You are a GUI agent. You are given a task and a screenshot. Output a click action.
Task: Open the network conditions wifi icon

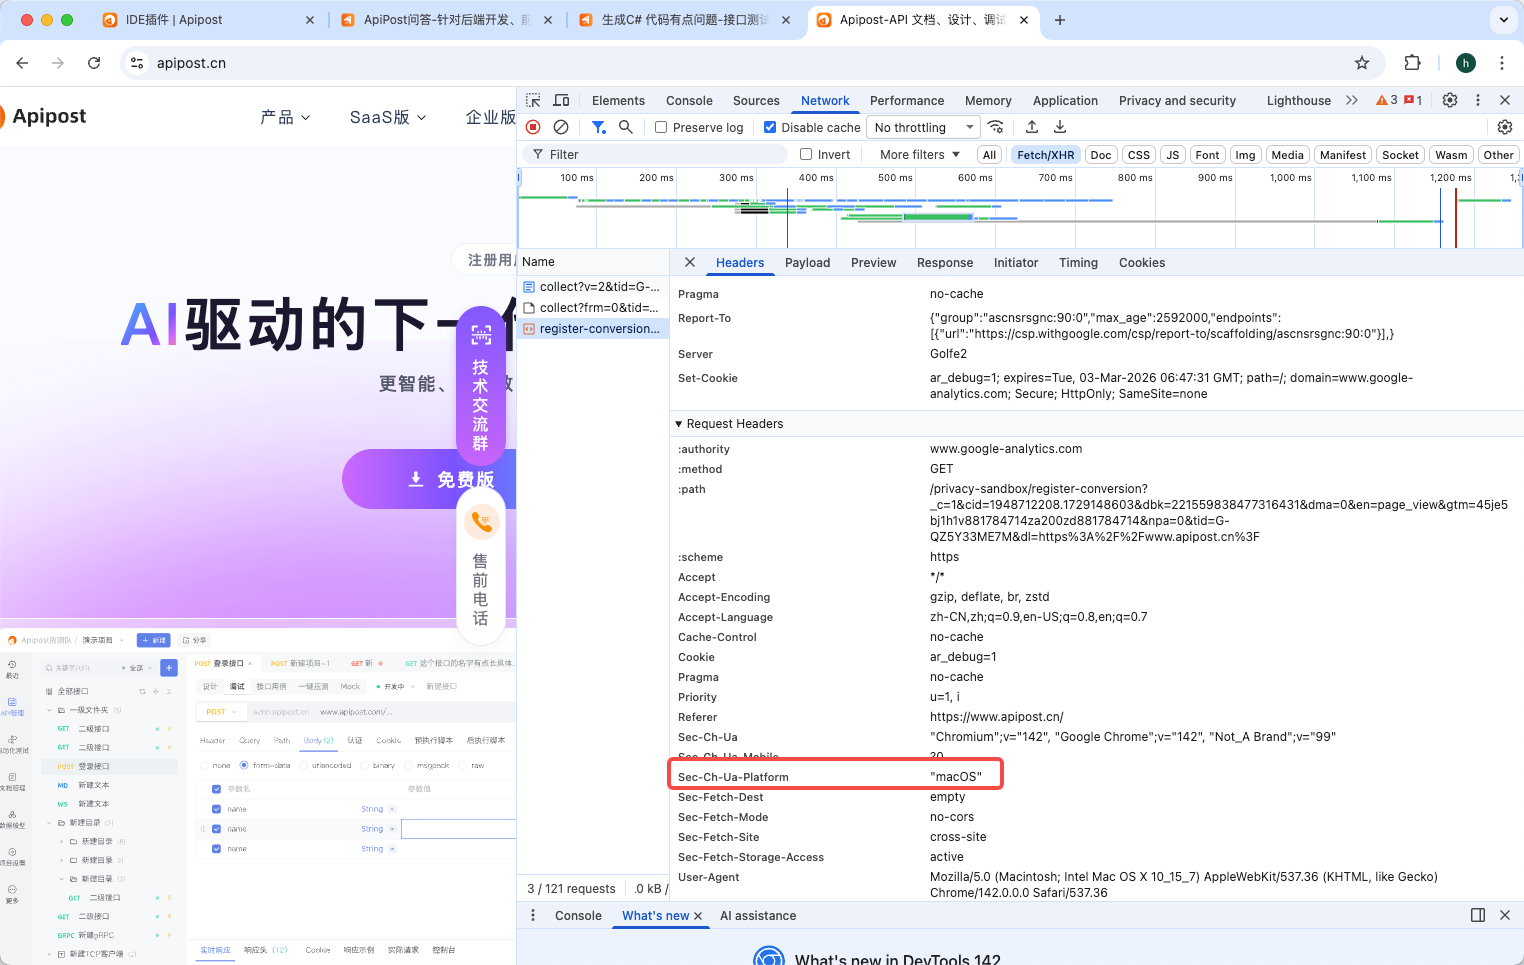pyautogui.click(x=996, y=127)
